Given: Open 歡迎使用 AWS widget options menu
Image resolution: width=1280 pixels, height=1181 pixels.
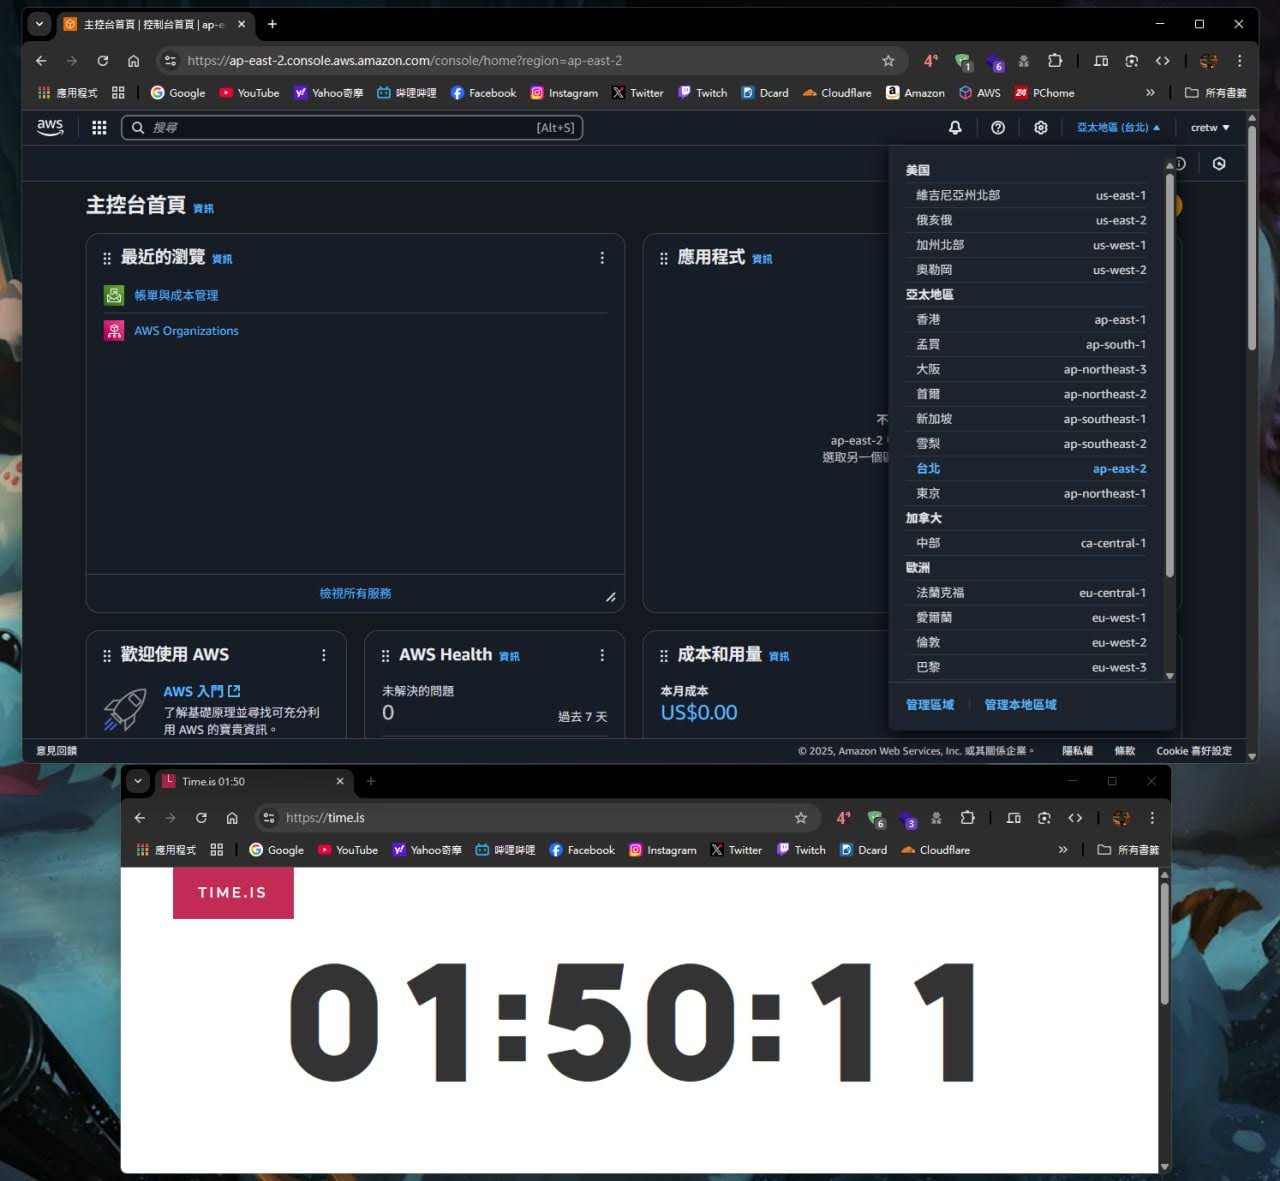Looking at the screenshot, I should 323,655.
